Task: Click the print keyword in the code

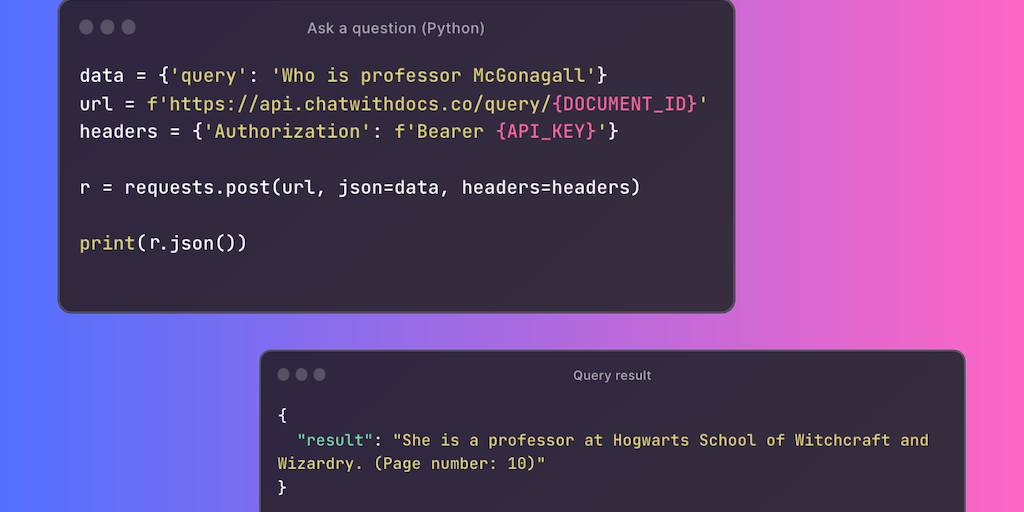Action: coord(107,243)
